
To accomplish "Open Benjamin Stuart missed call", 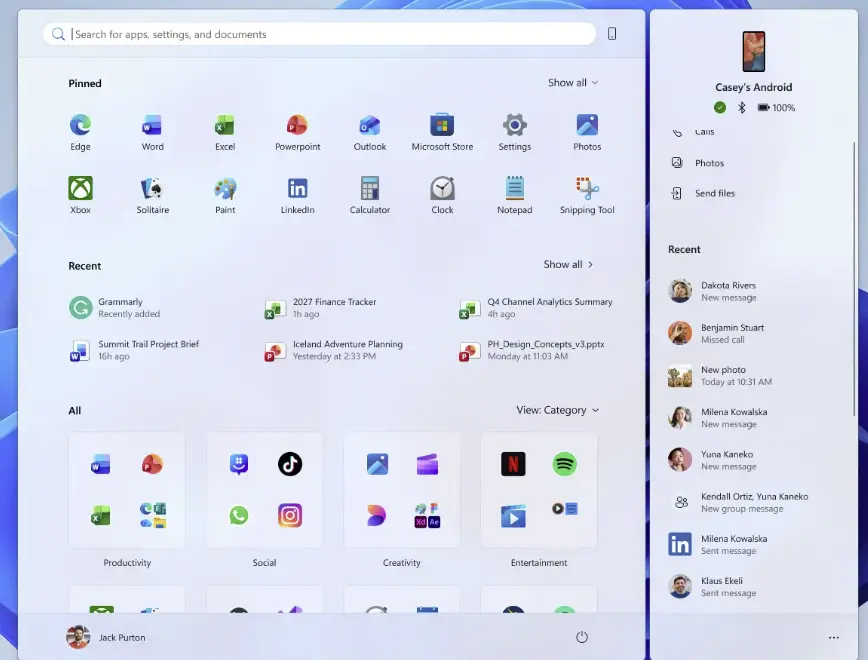I will 716,333.
